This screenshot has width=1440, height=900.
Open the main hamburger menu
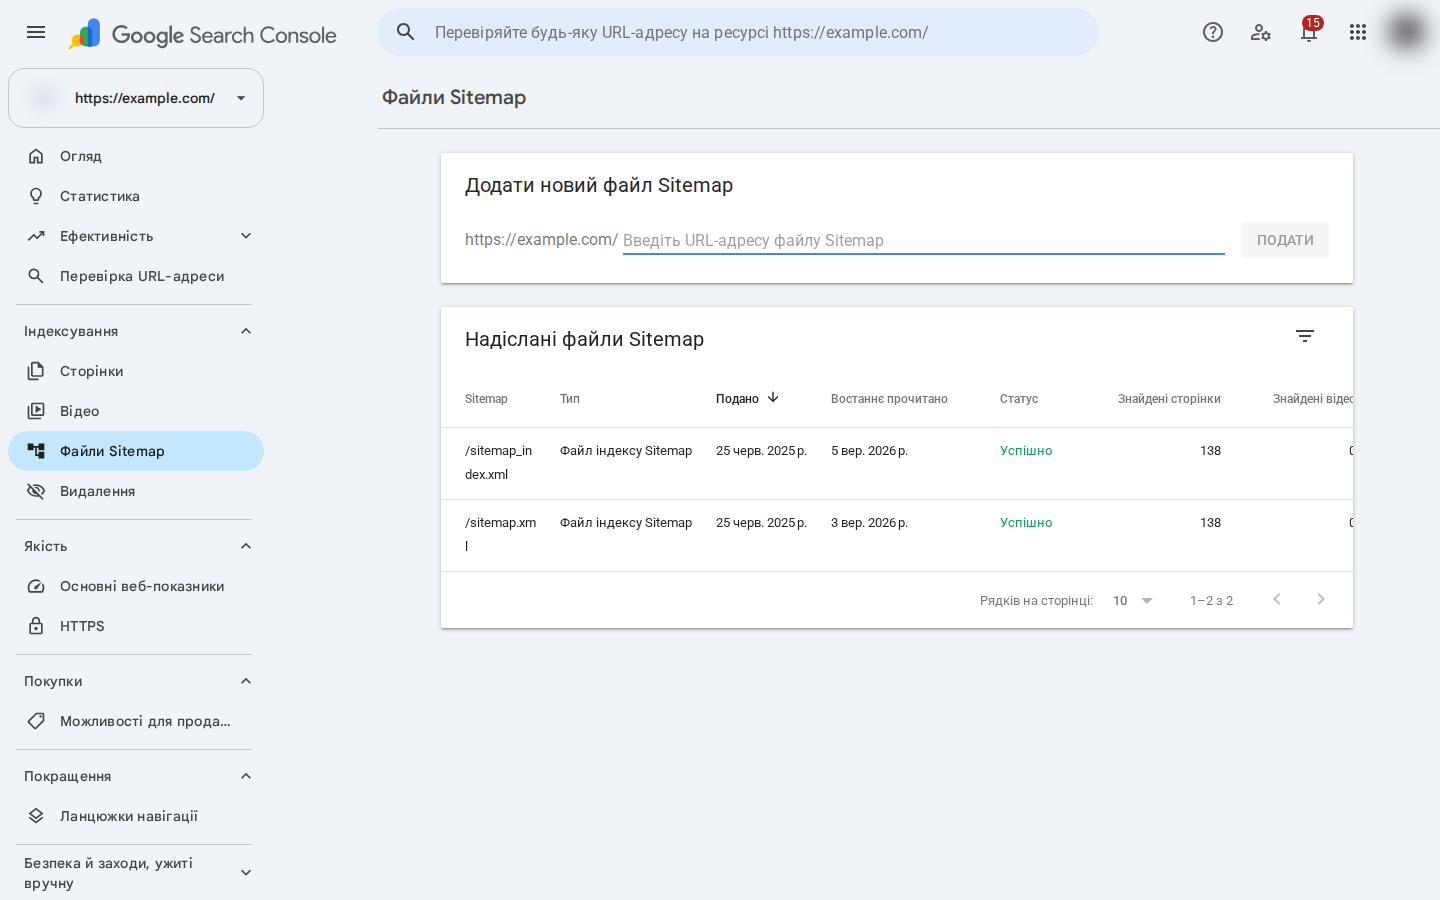tap(36, 32)
